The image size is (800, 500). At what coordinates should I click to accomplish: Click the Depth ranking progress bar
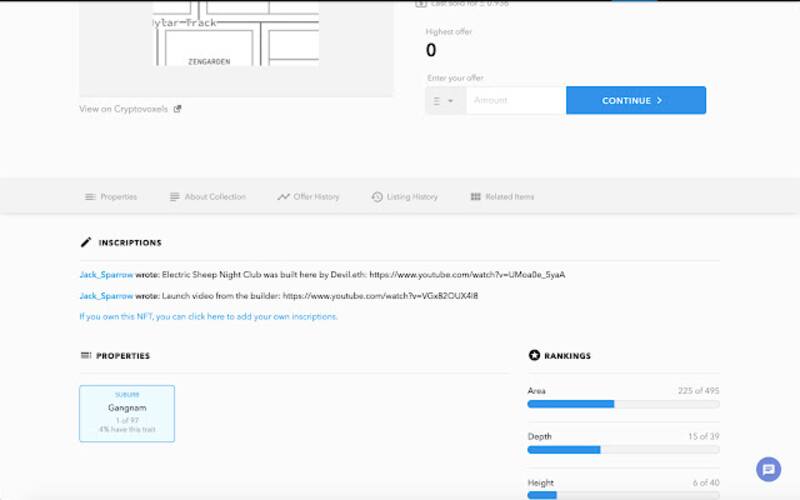click(x=623, y=450)
